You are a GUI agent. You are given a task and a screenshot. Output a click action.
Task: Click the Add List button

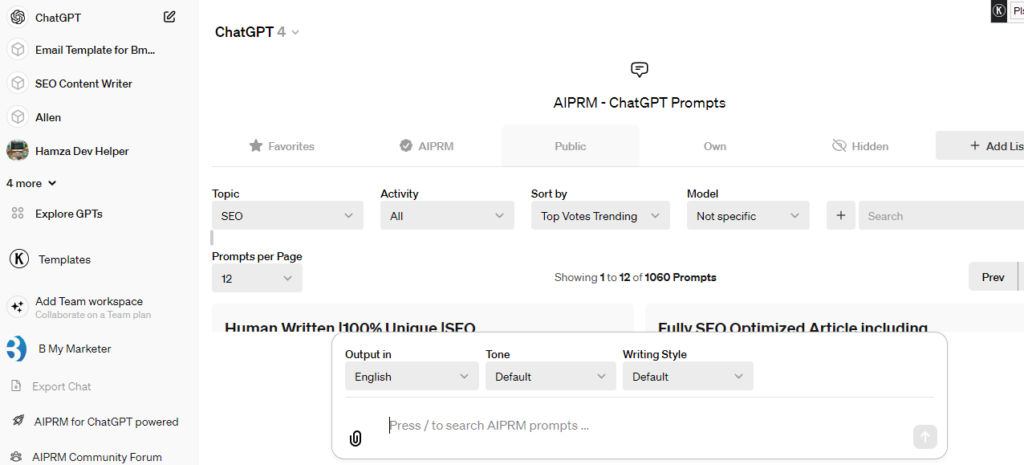pyautogui.click(x=983, y=146)
